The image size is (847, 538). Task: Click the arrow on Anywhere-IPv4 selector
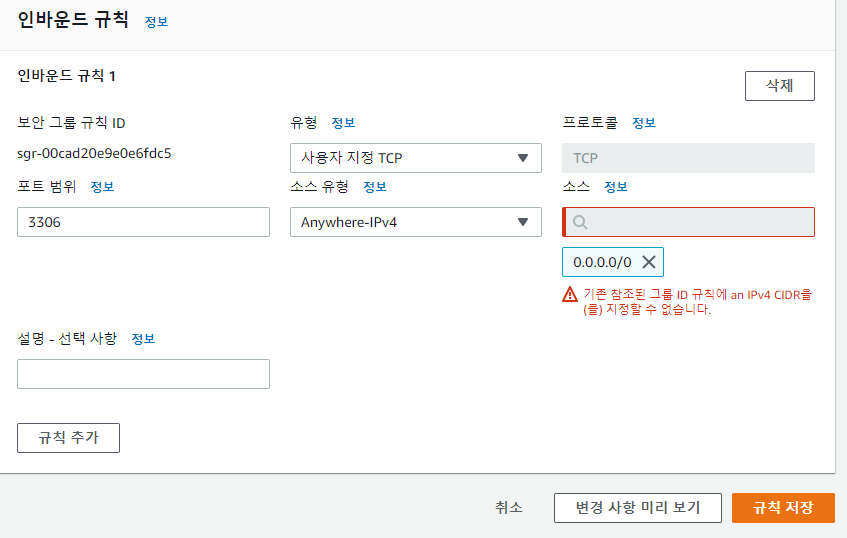pos(522,222)
